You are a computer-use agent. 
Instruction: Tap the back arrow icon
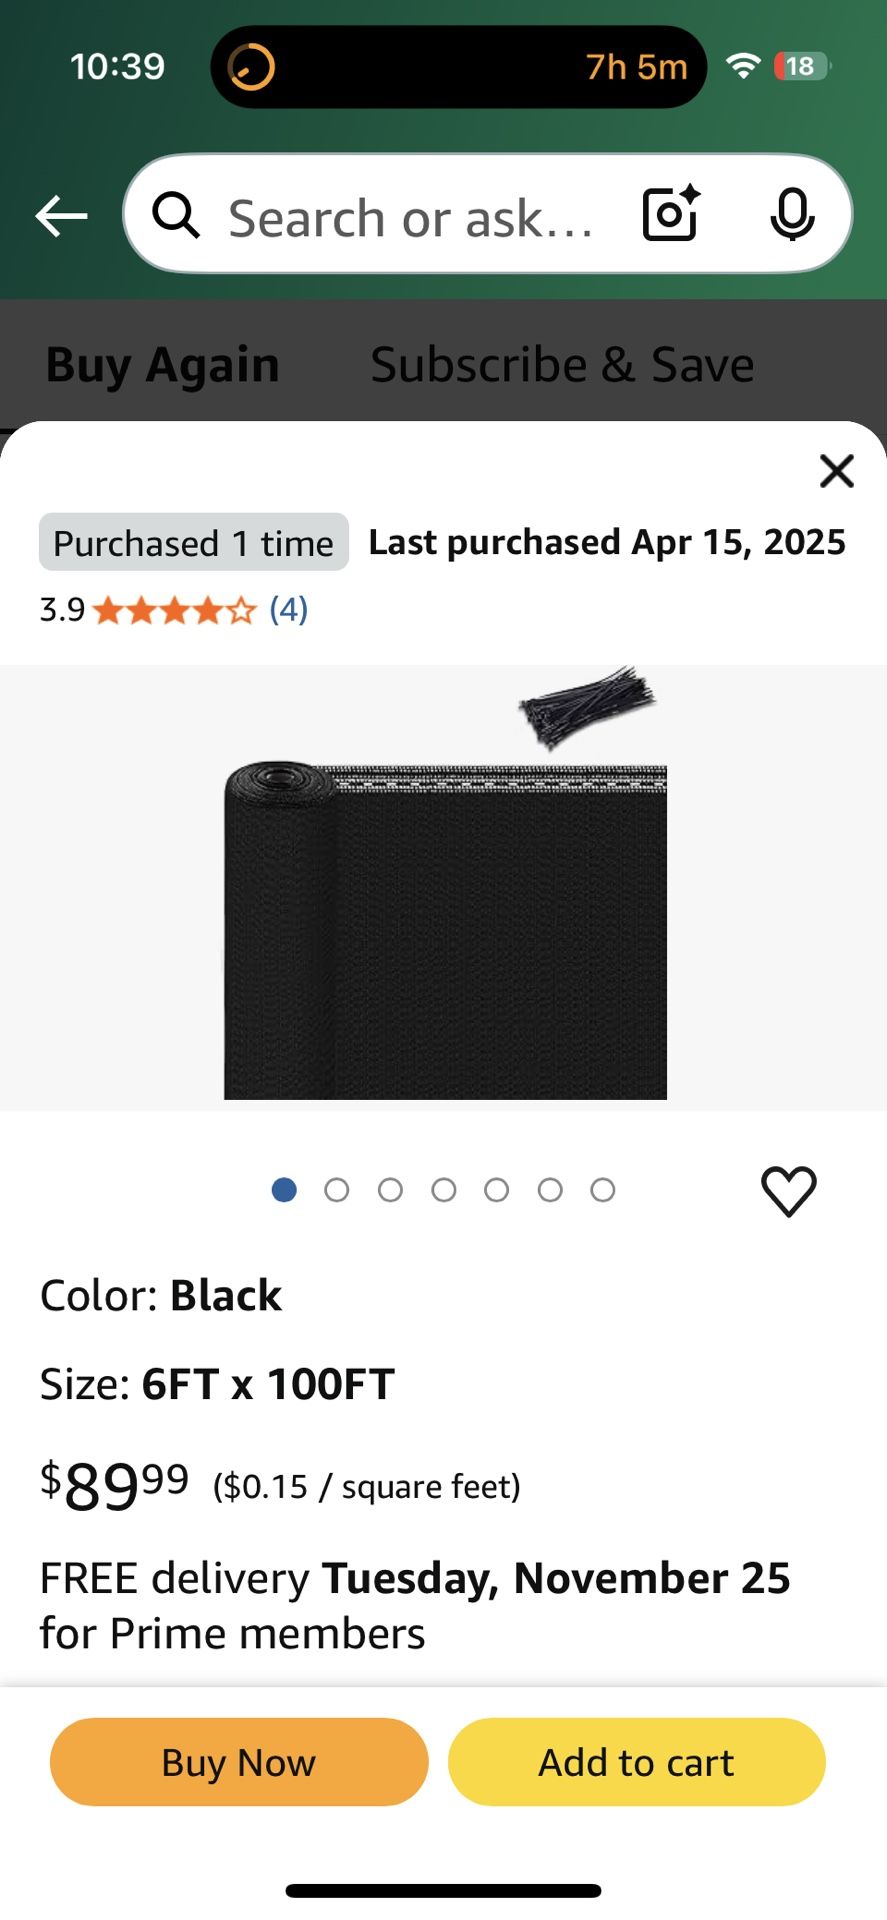click(x=62, y=216)
